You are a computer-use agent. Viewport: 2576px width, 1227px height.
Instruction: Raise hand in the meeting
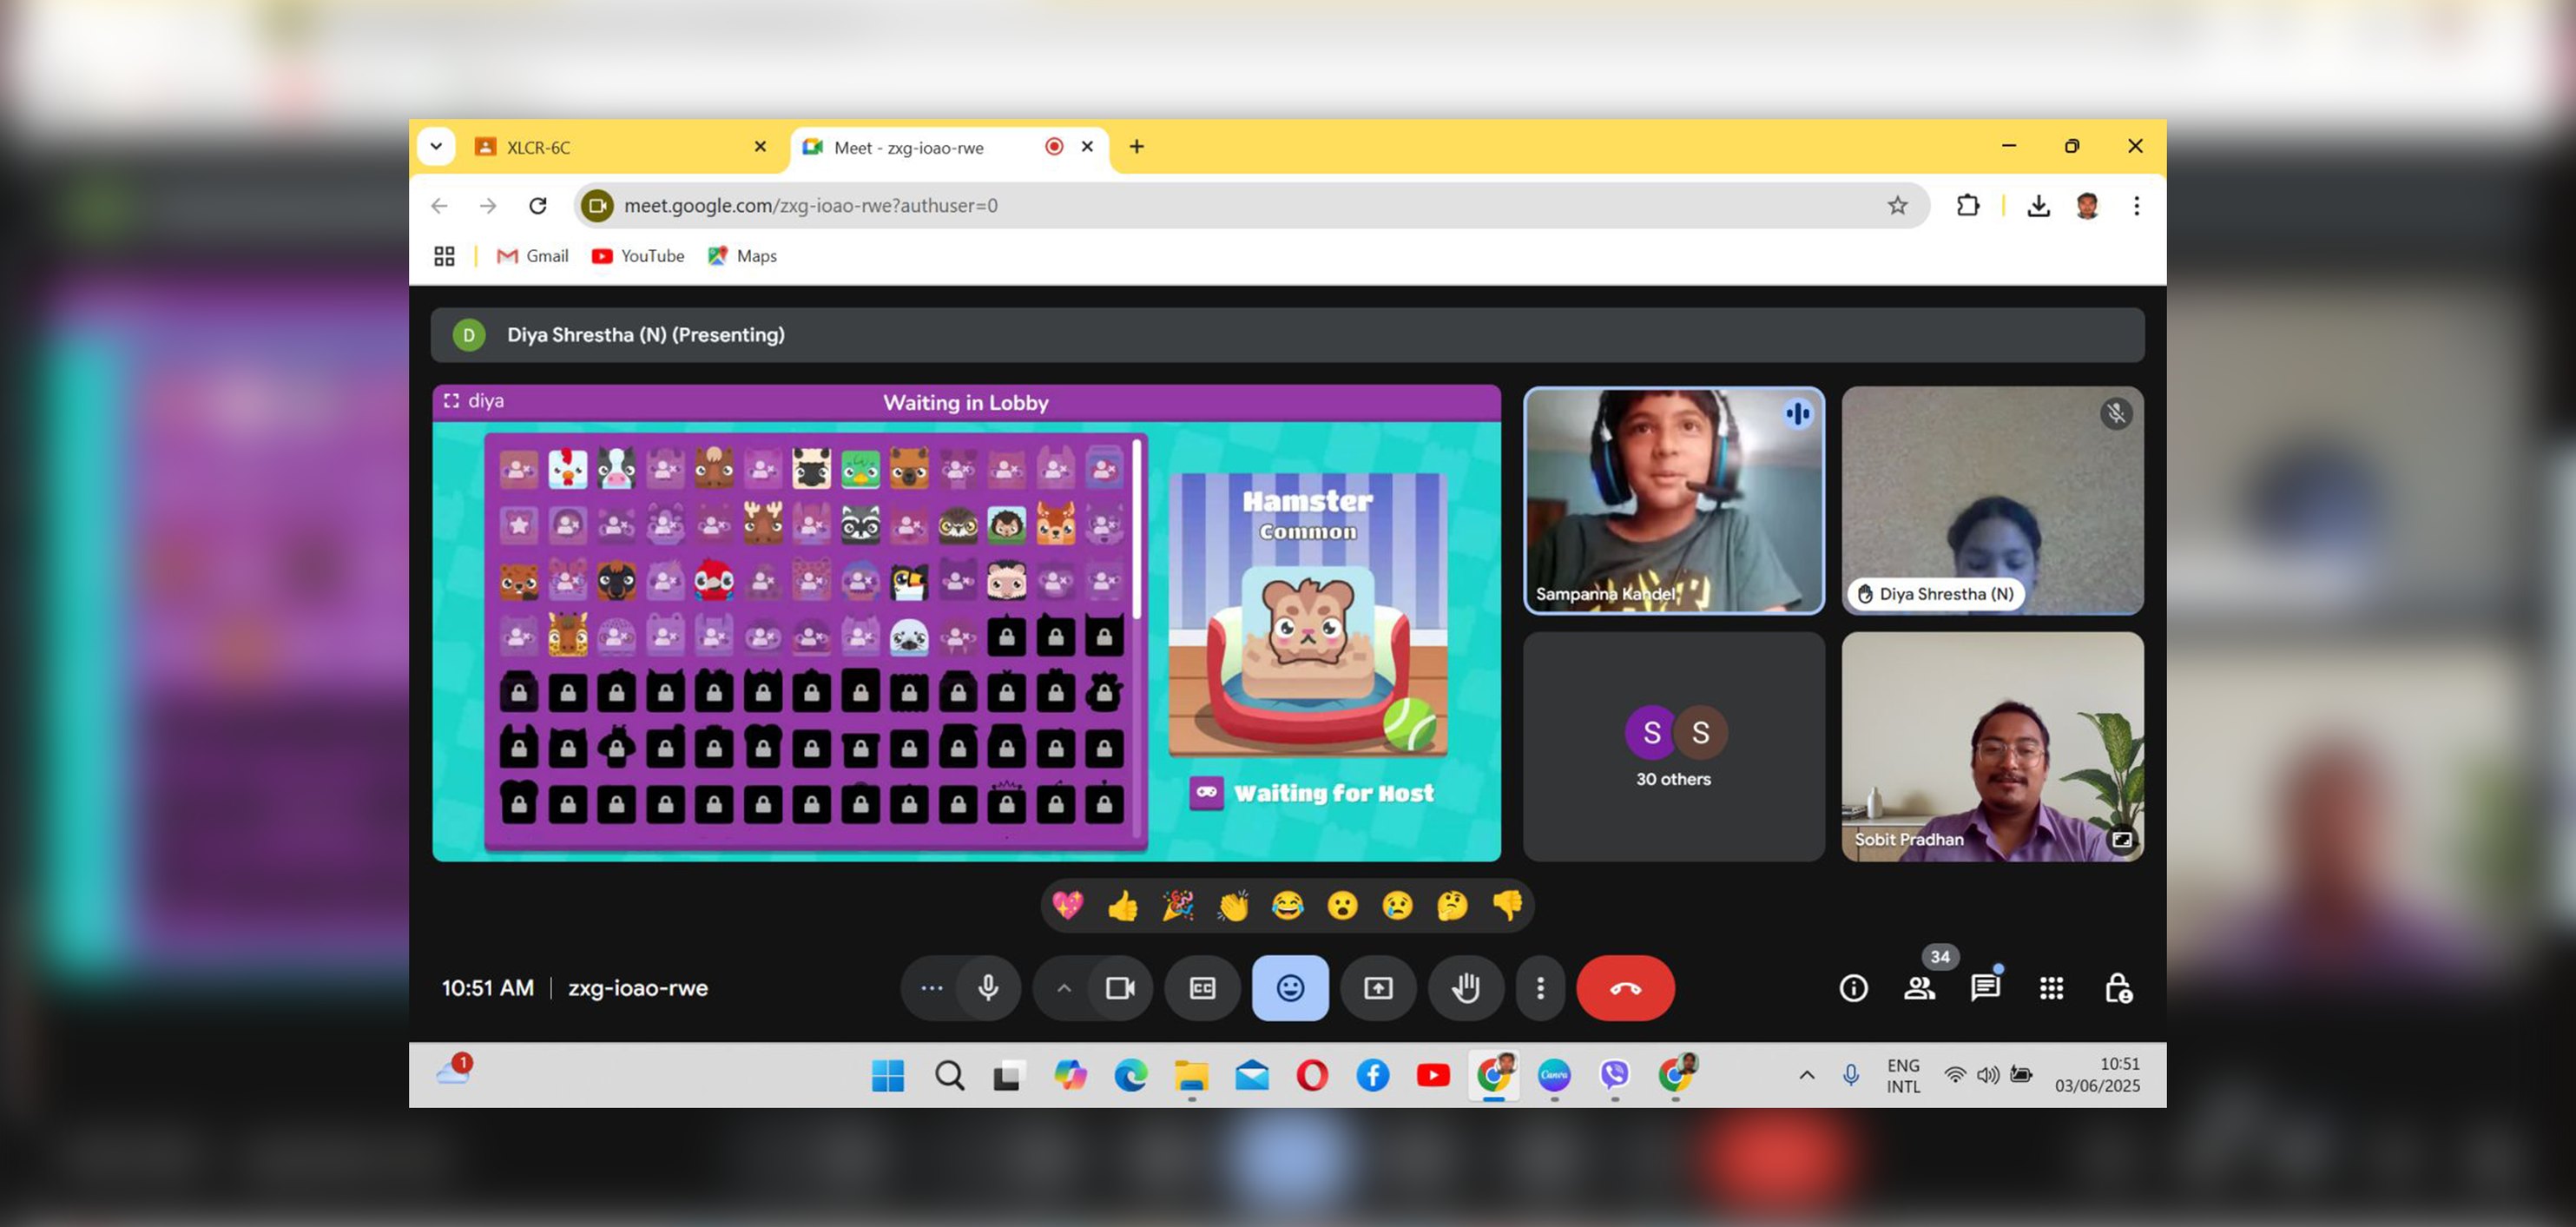click(x=1466, y=988)
